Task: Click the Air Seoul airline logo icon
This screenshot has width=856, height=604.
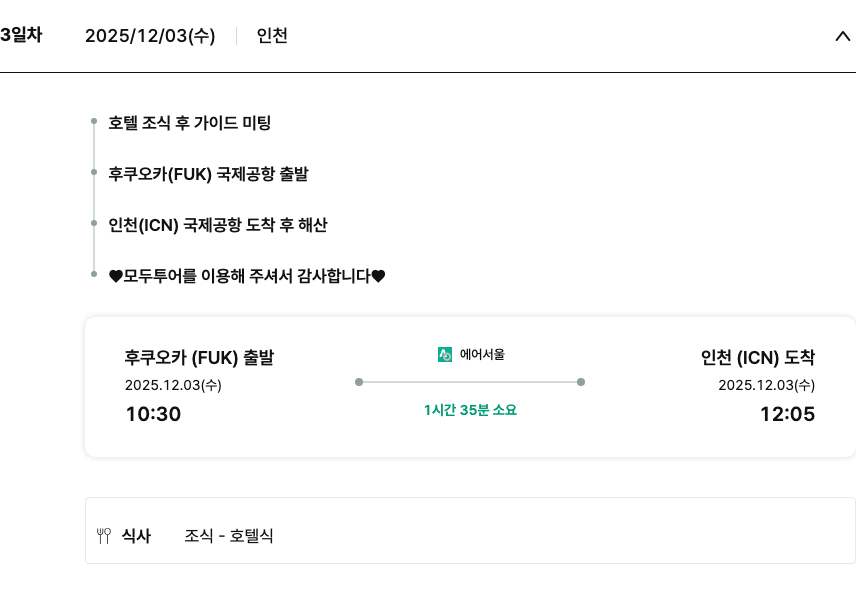Action: coord(445,354)
